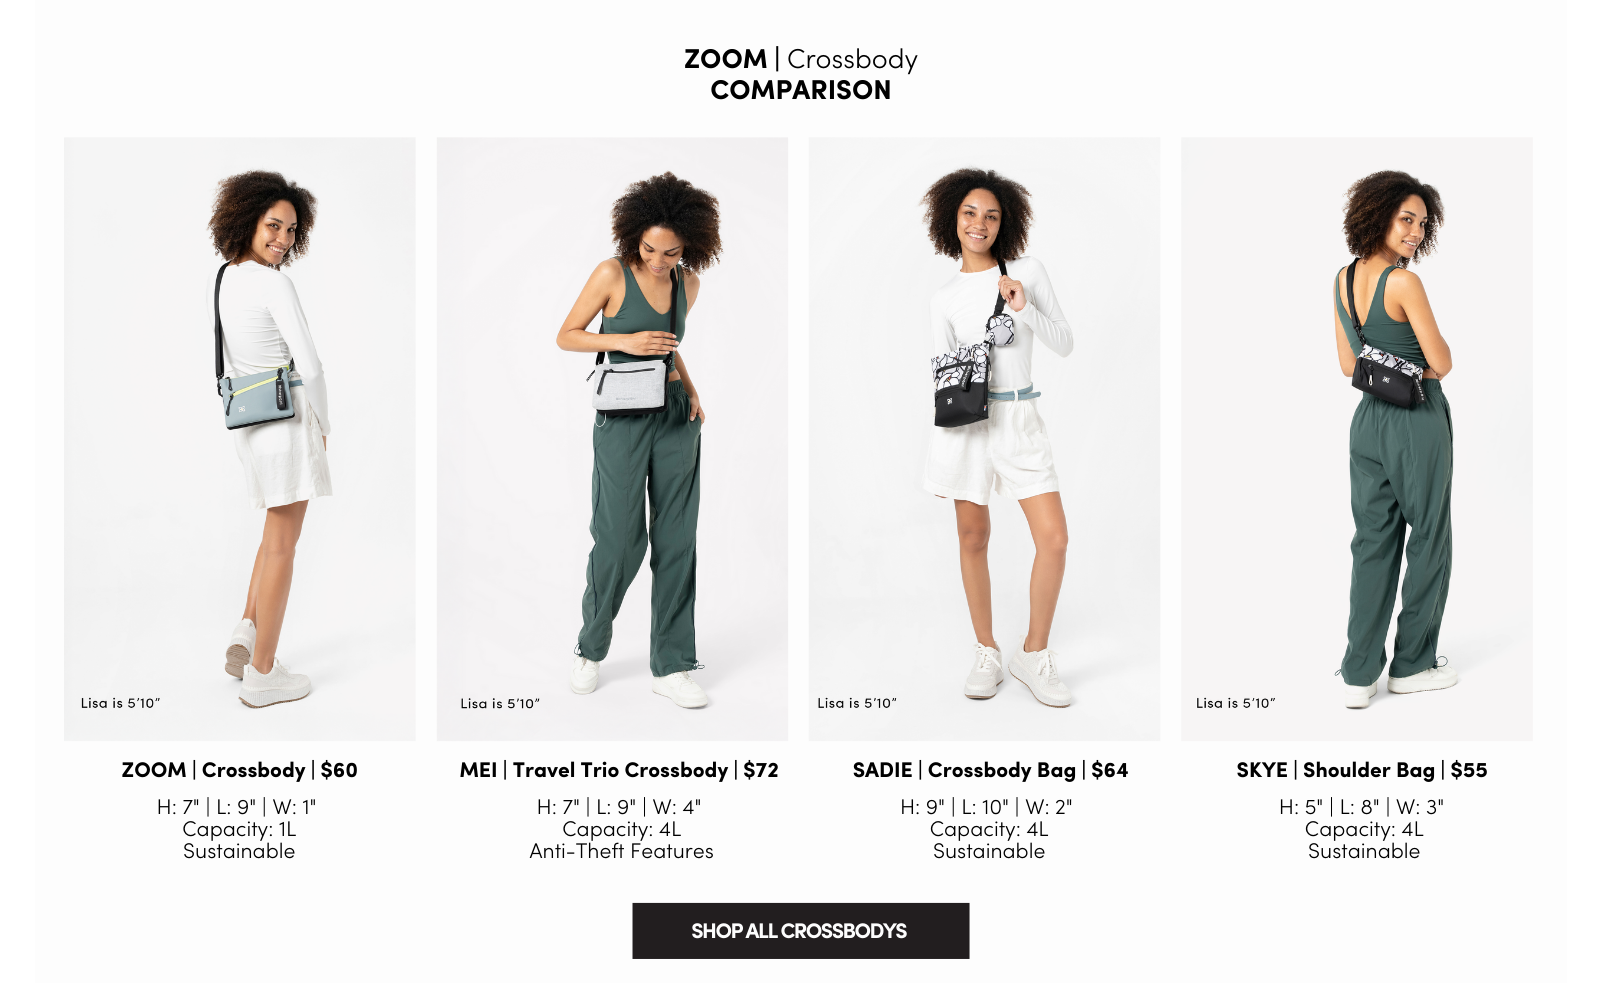Click the Anti-Theft Features text under MEI
This screenshot has height=1000, width=1600.
tap(621, 851)
